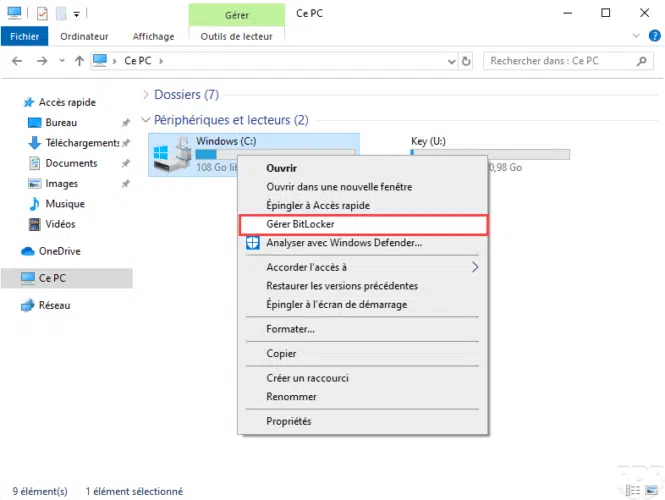Open Help with the blue question icon
This screenshot has height=500, width=665.
click(x=654, y=36)
